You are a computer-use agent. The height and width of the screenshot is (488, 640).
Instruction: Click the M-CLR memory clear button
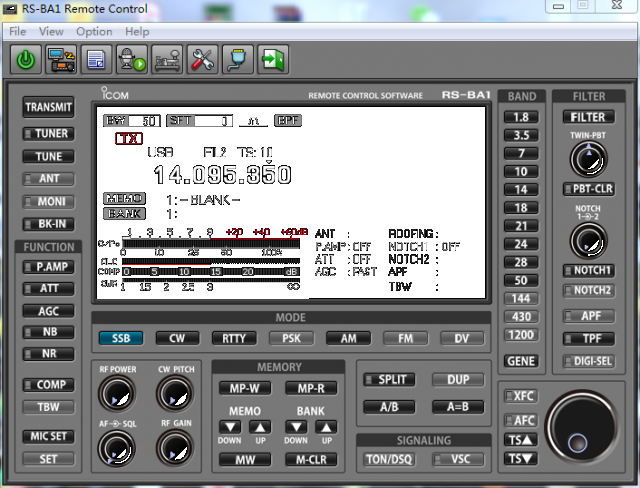pyautogui.click(x=311, y=460)
